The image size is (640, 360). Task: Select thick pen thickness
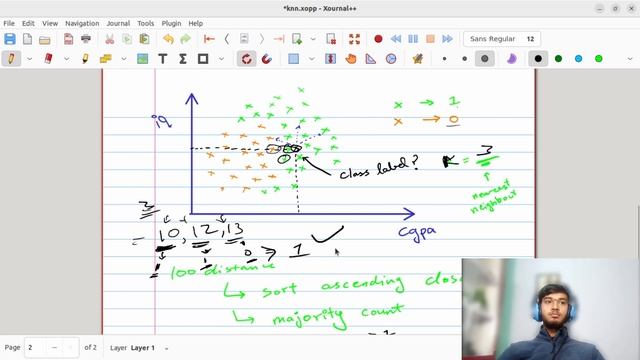point(484,59)
